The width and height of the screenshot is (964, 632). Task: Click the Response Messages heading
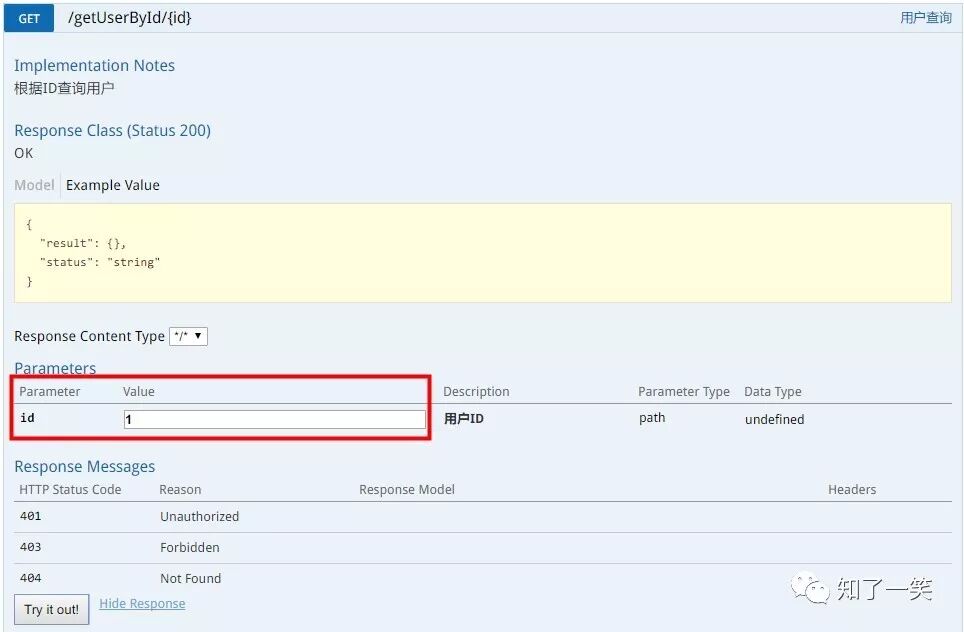[84, 467]
